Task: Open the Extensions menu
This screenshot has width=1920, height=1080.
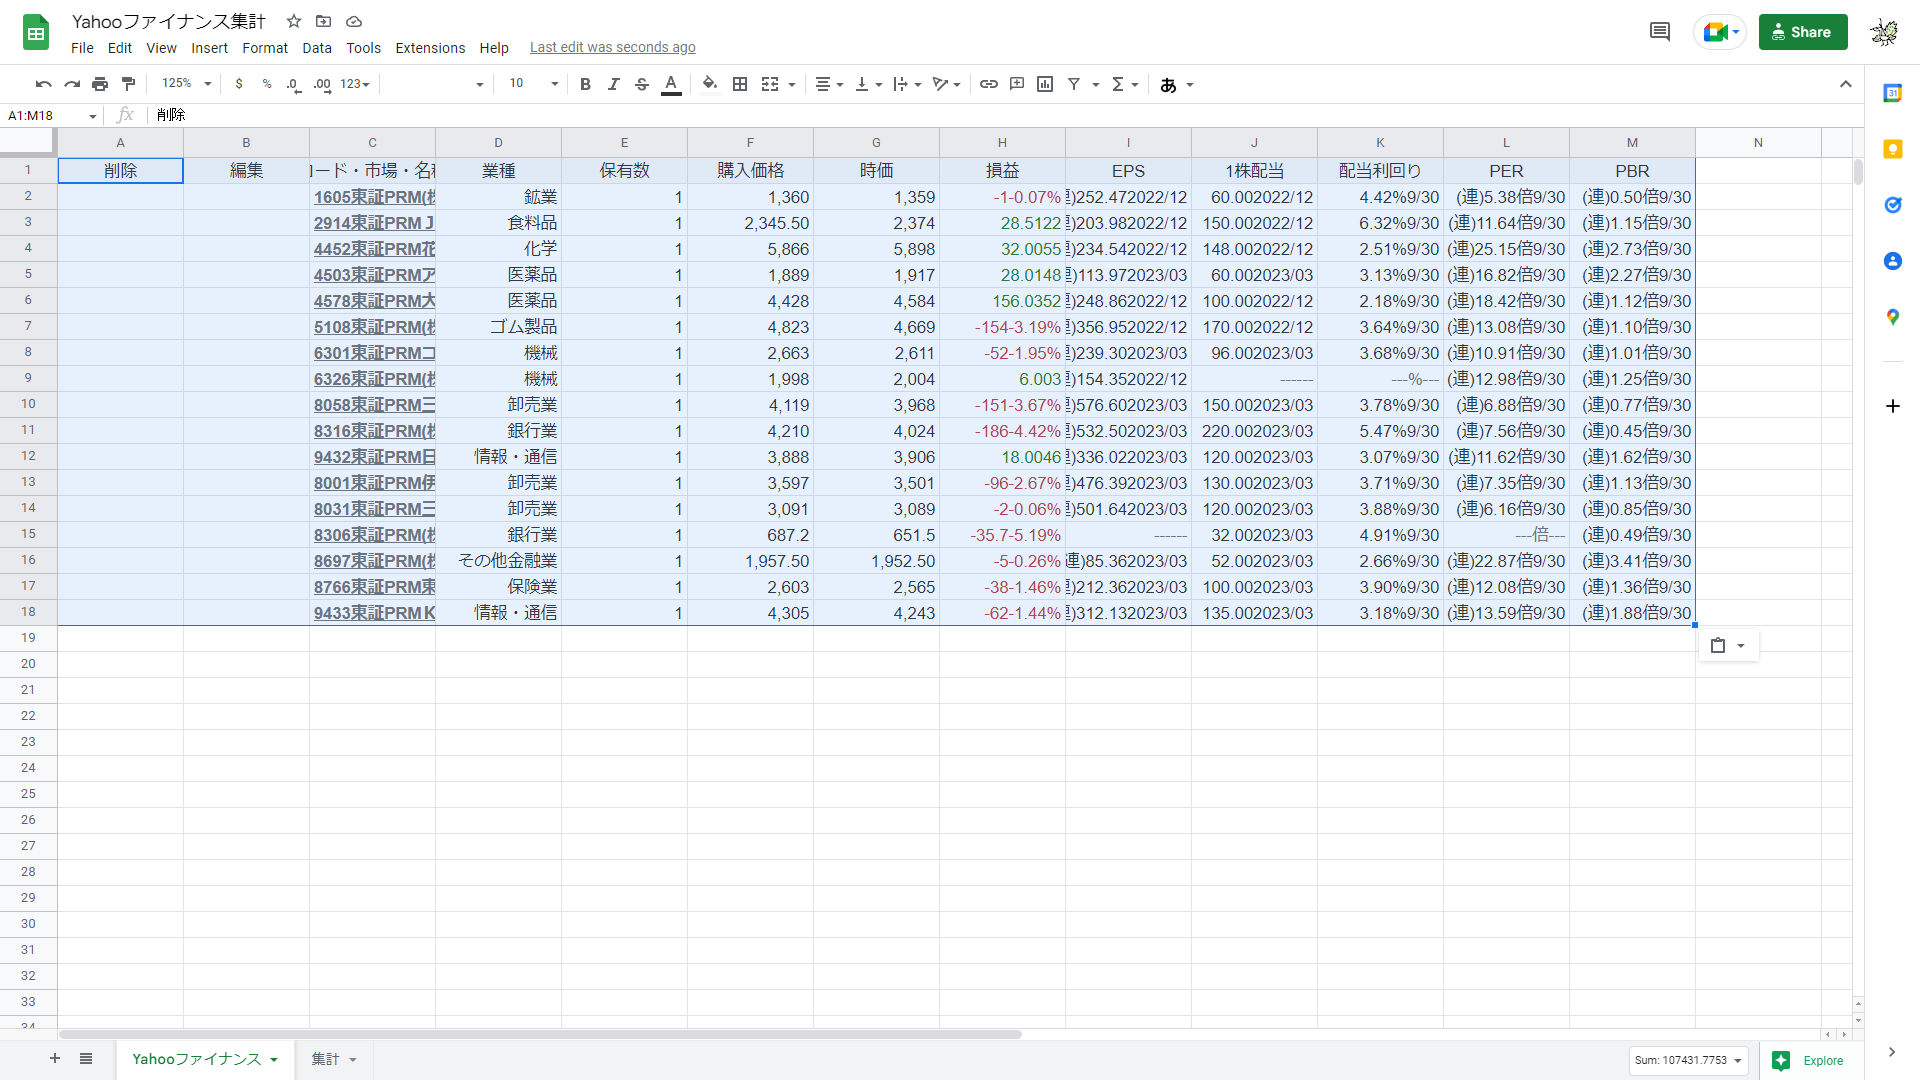Action: pyautogui.click(x=429, y=48)
